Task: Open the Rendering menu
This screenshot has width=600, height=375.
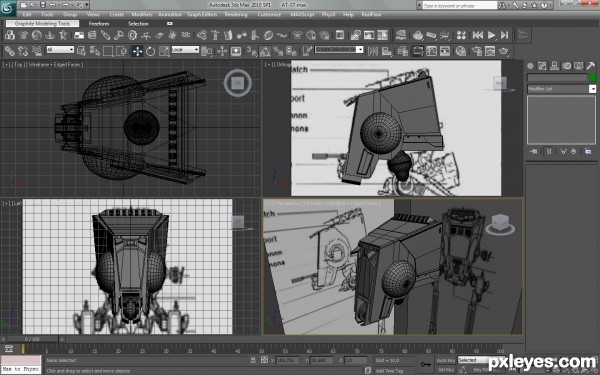Action: point(236,15)
